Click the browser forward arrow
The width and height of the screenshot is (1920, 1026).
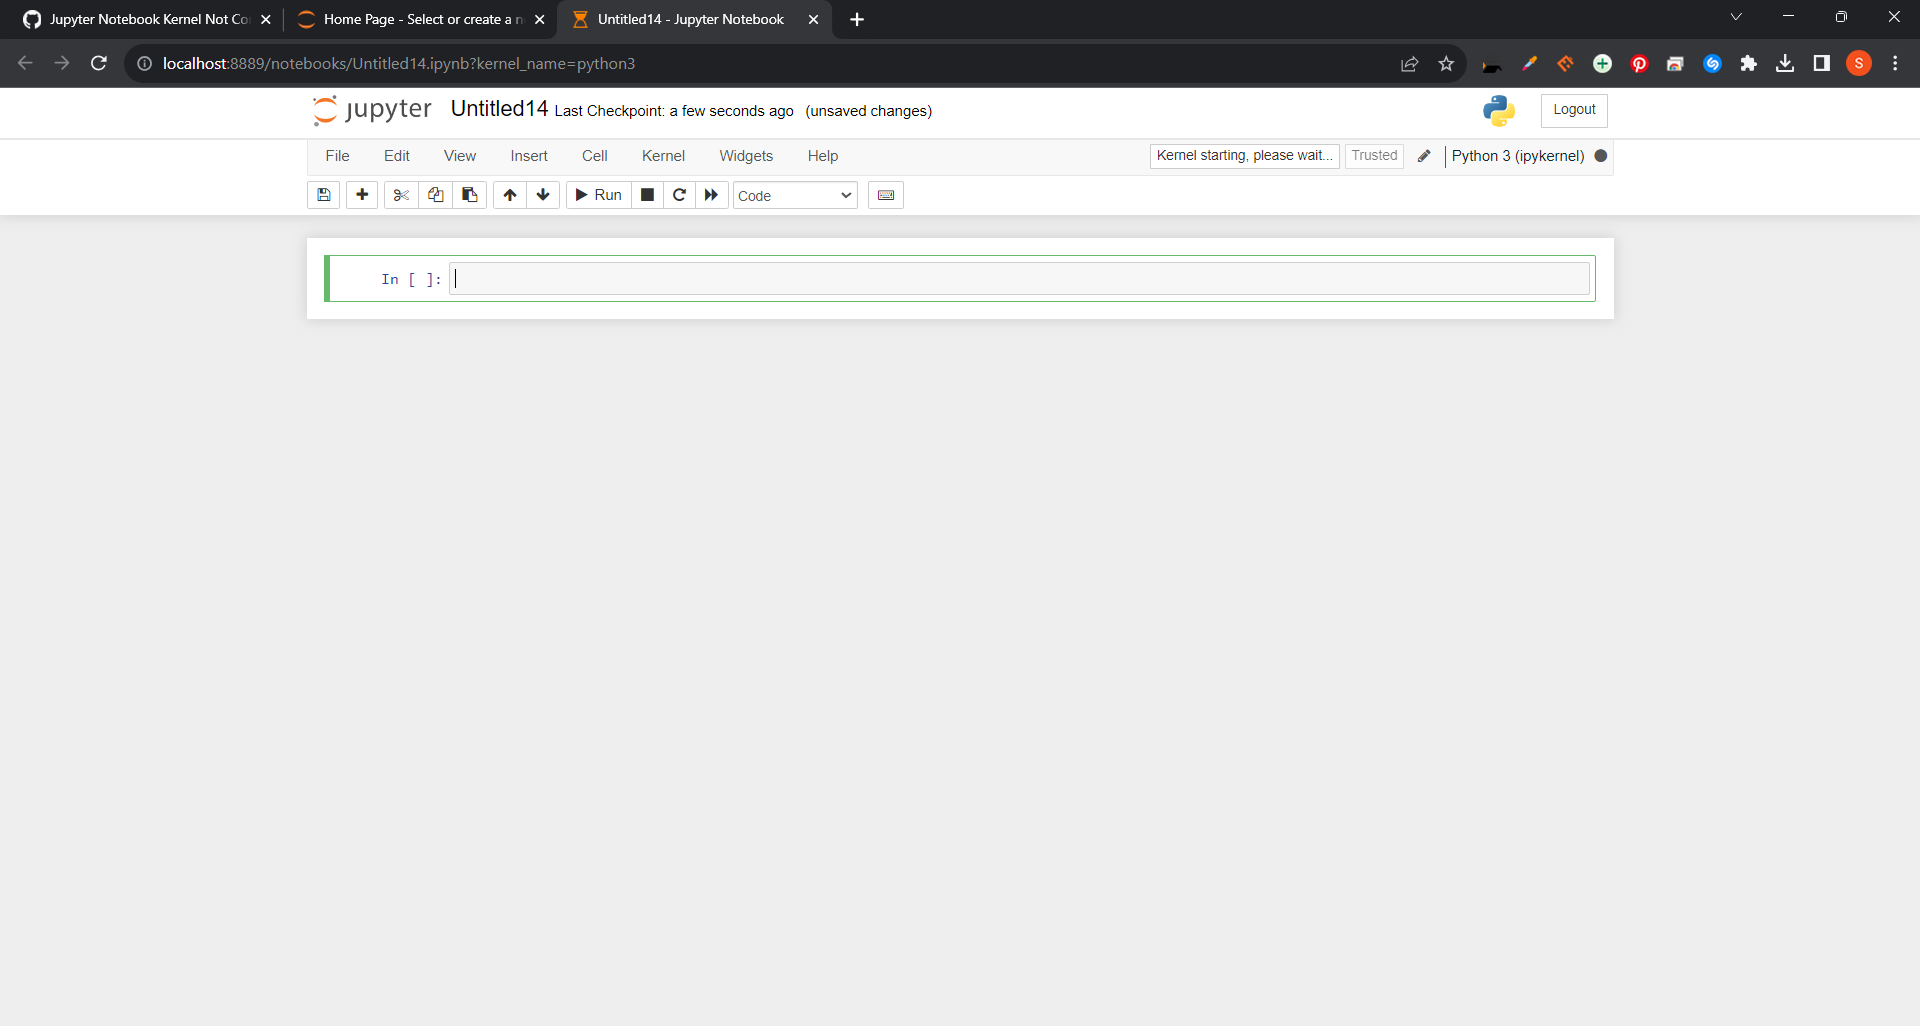(x=62, y=63)
